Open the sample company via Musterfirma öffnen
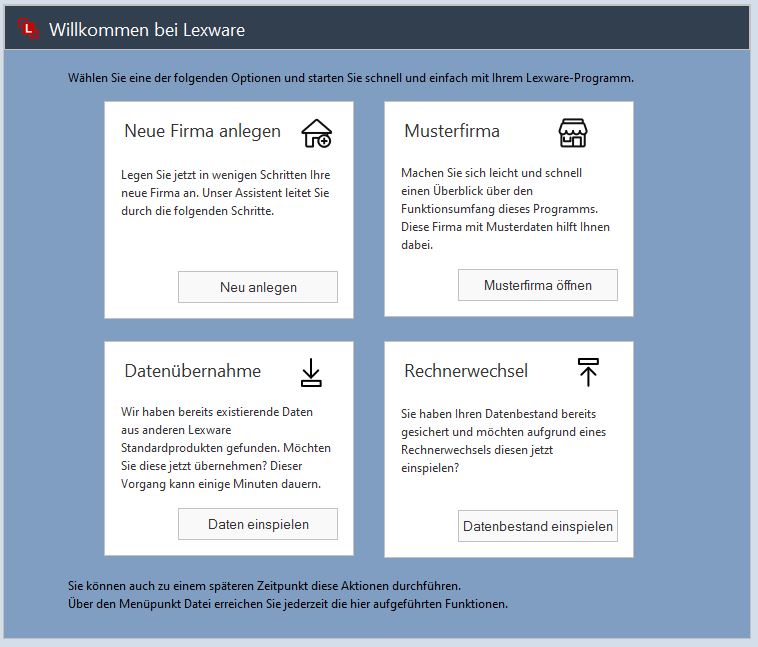758x647 pixels. pos(538,285)
